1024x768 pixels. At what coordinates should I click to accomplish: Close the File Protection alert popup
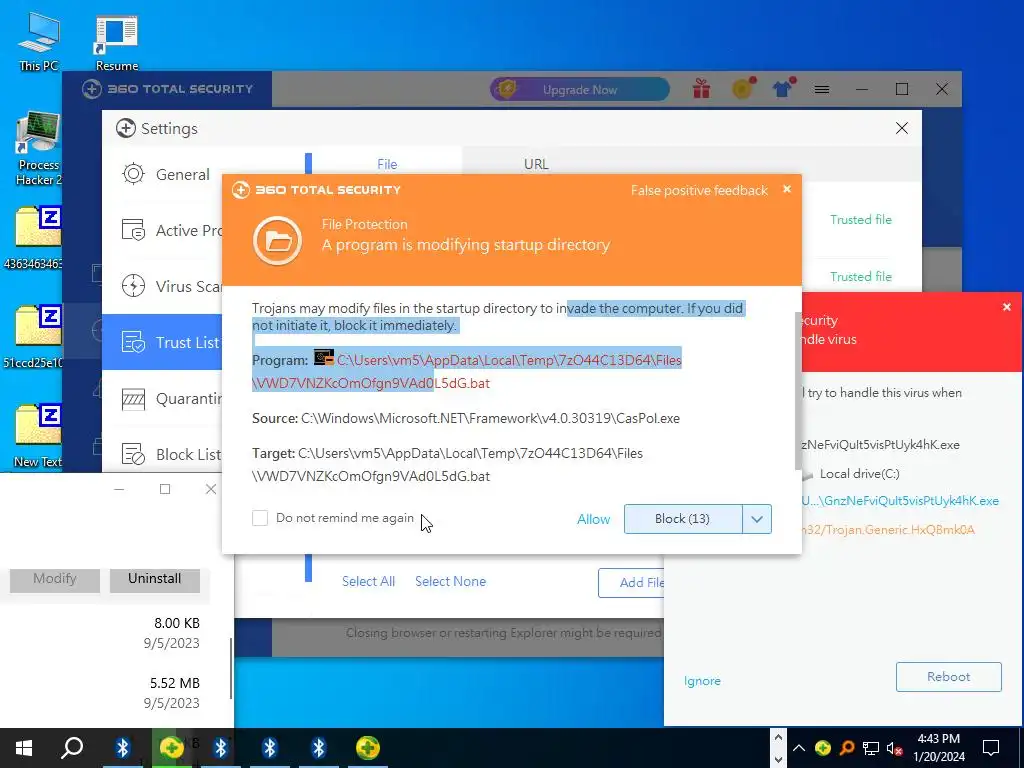tap(787, 189)
